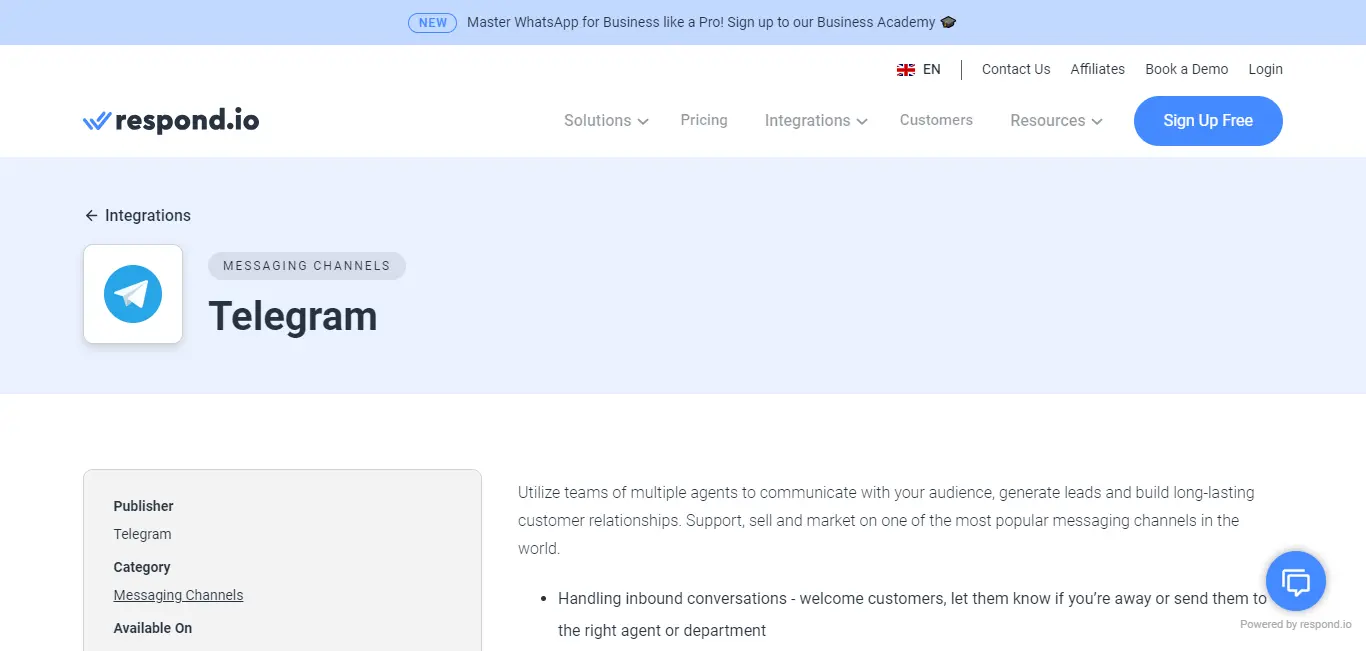Open the Messaging Channels category link
The image size is (1366, 651).
178,595
